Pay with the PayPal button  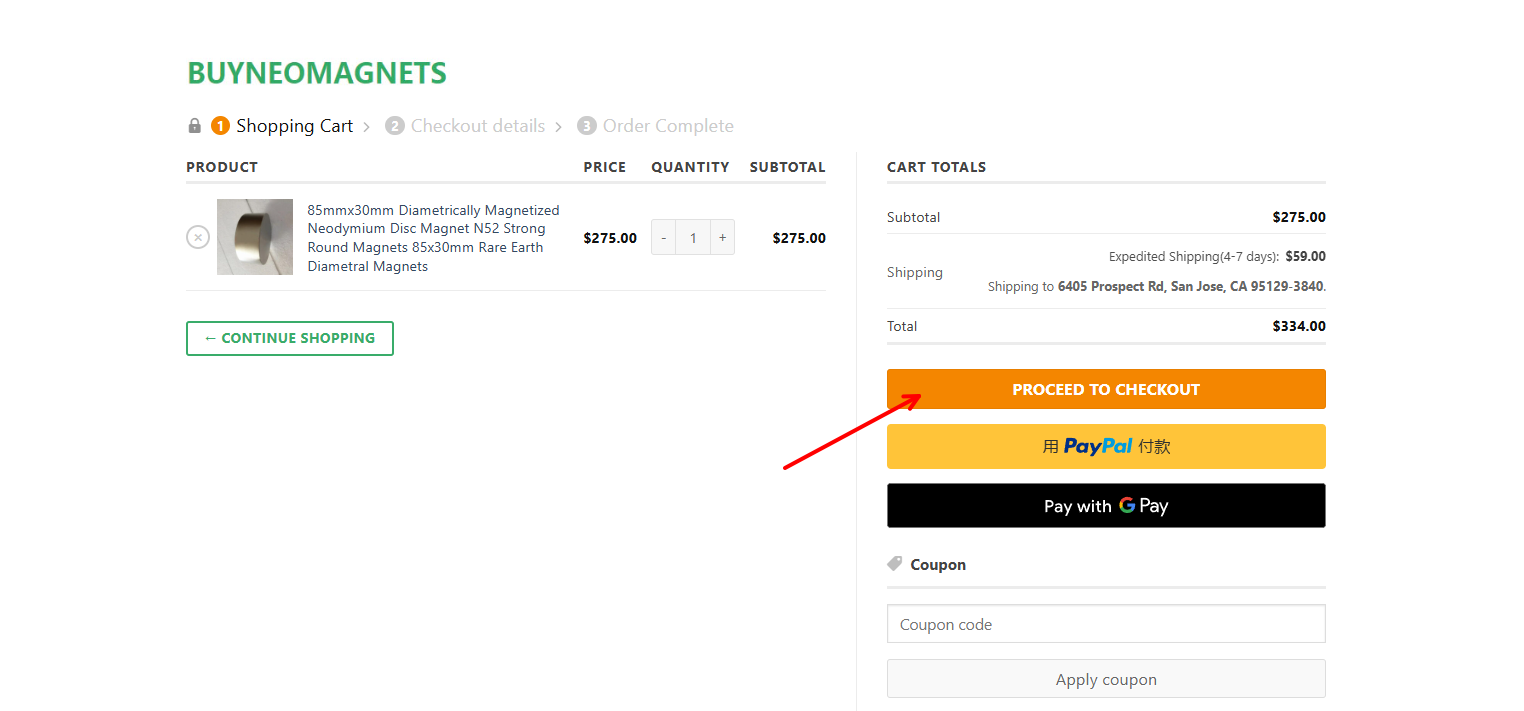coord(1106,446)
